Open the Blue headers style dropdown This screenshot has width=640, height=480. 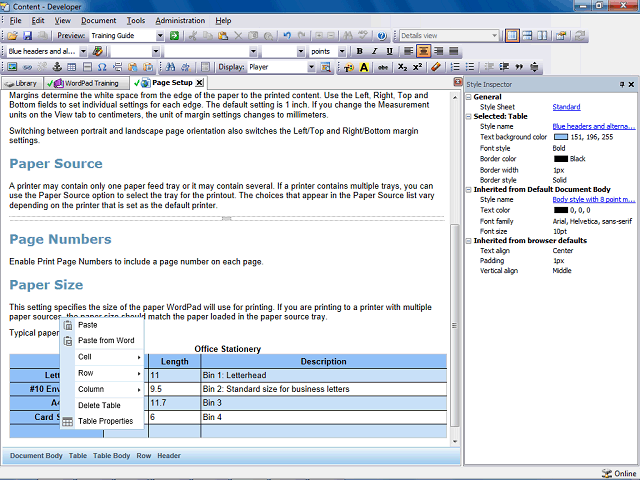click(83, 51)
